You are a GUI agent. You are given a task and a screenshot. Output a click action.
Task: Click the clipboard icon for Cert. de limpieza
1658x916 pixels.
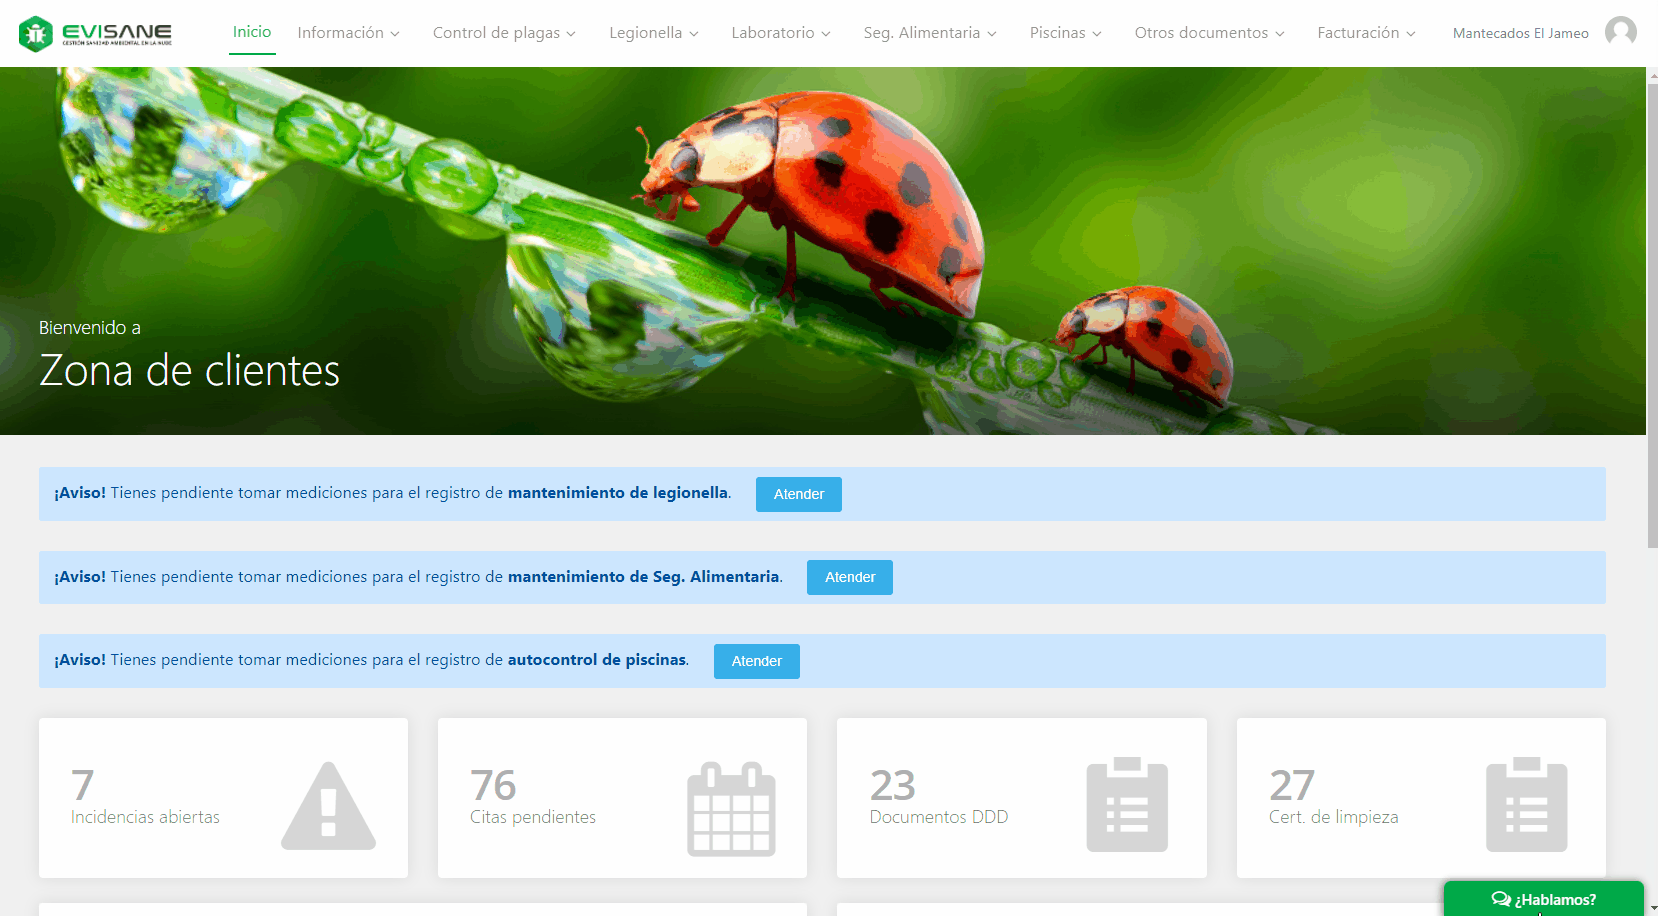point(1526,805)
